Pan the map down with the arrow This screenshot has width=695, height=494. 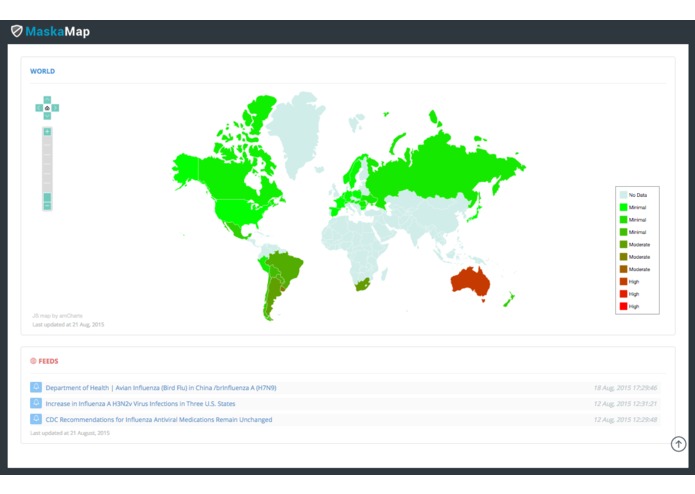pos(47,116)
